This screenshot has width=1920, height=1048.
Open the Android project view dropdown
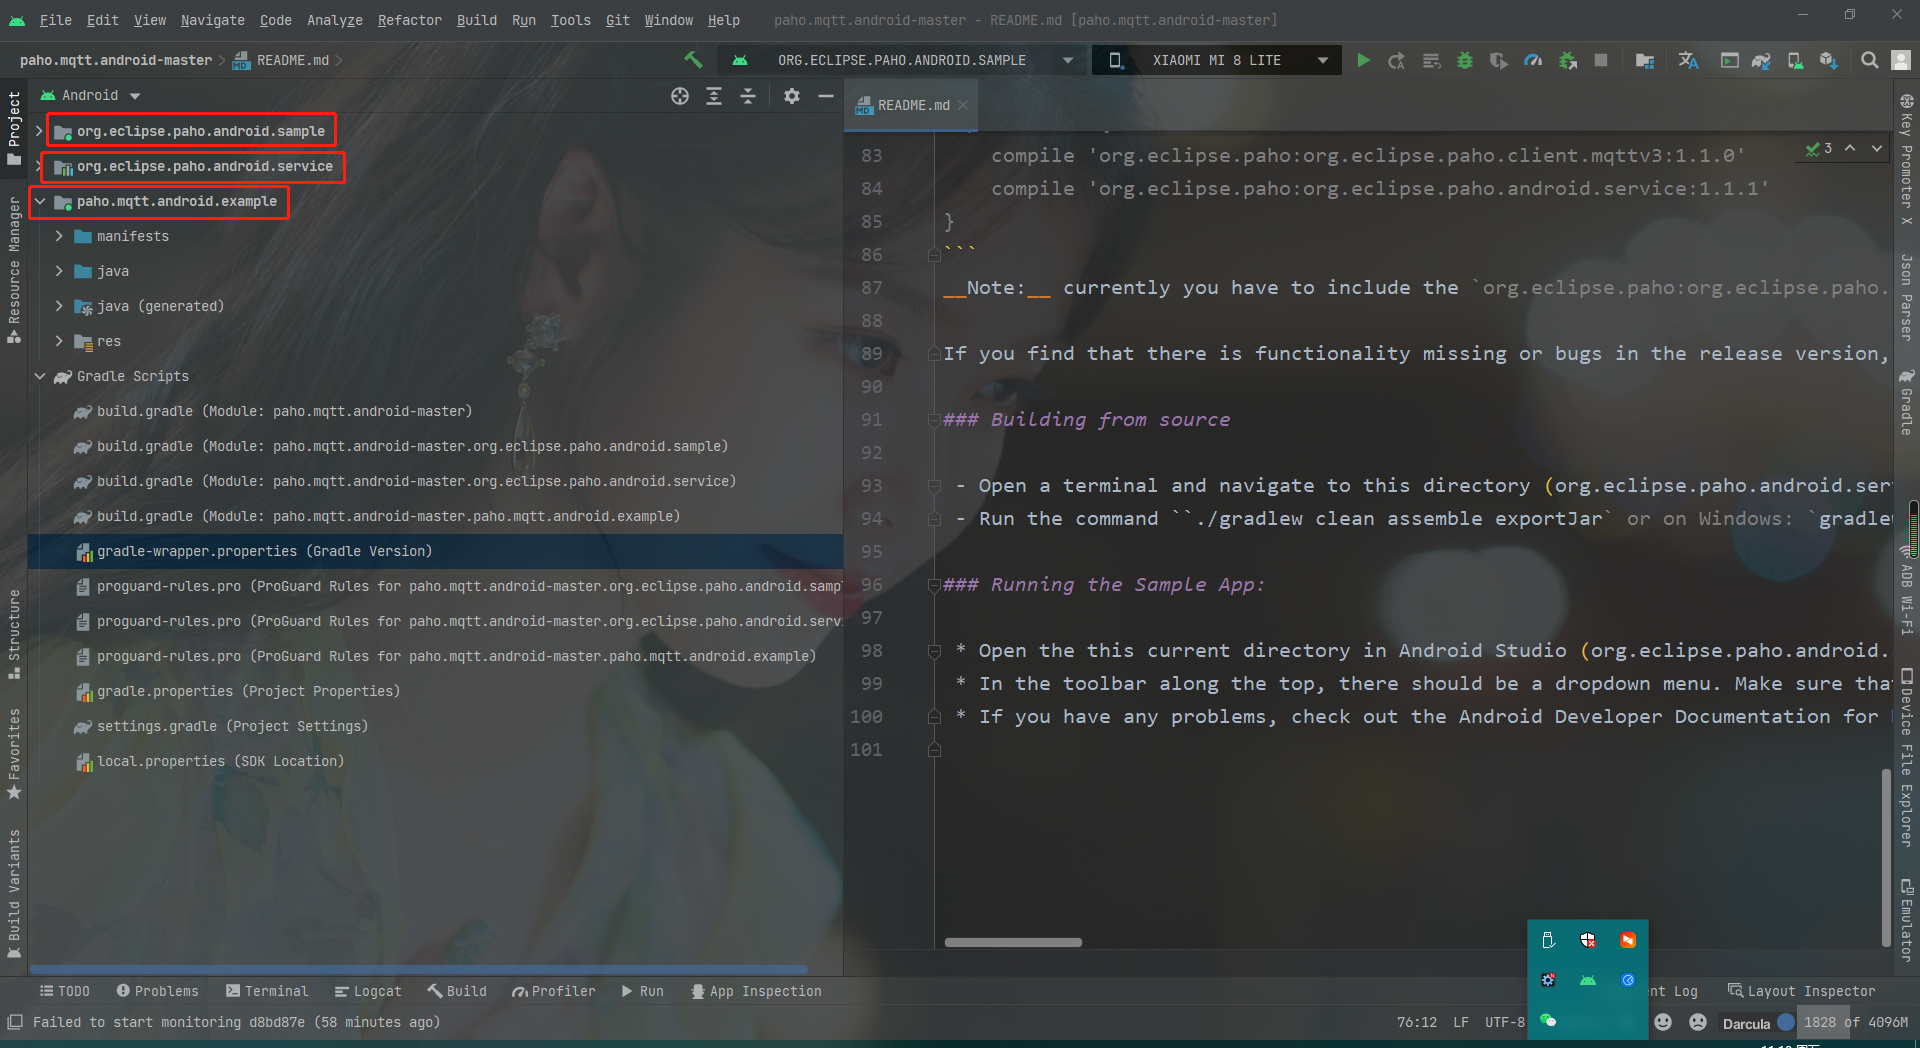pyautogui.click(x=91, y=96)
